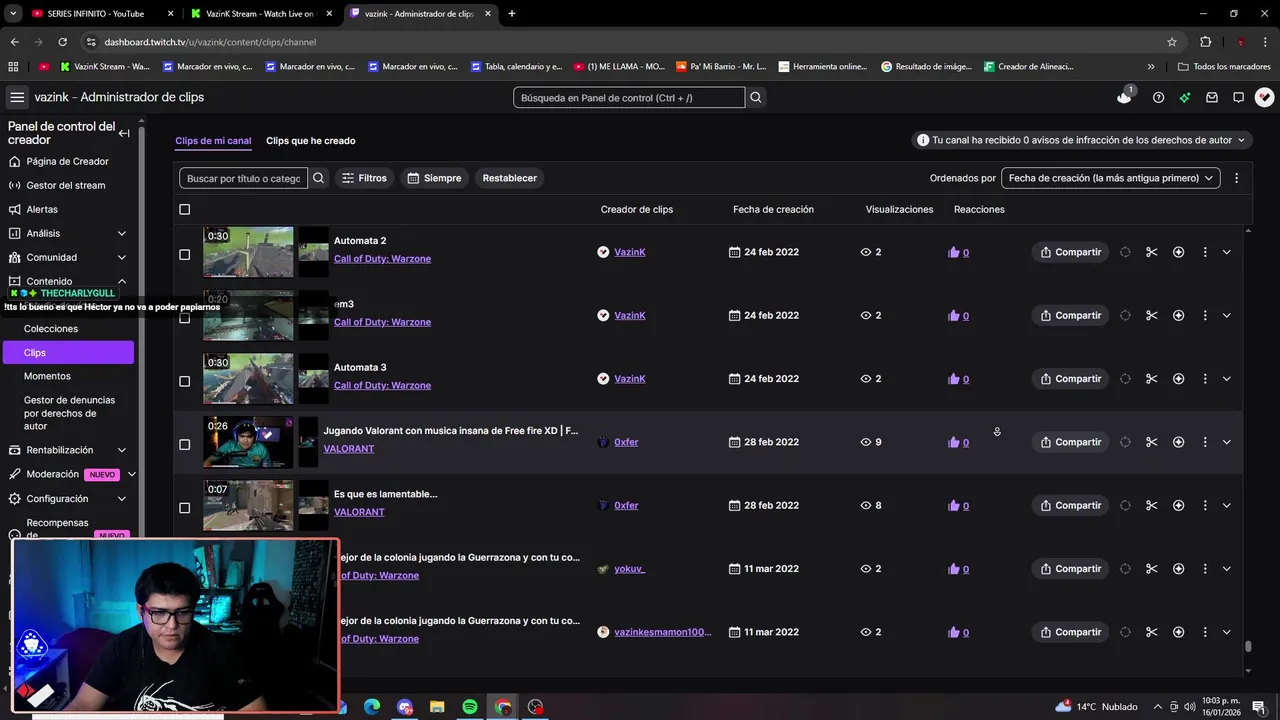Open more options for Automata 2 clip

pyautogui.click(x=1205, y=252)
